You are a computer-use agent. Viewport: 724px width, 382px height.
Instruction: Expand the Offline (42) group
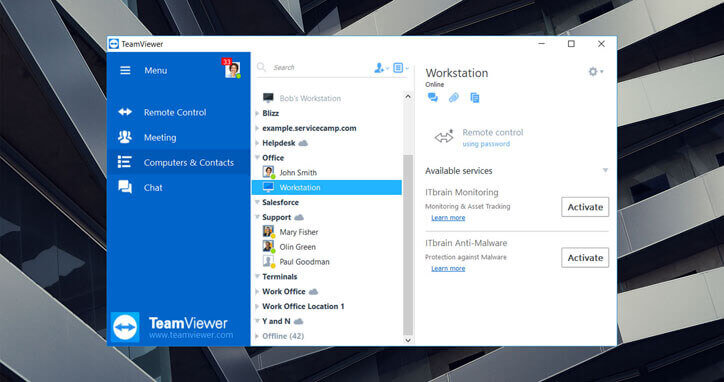(257, 336)
